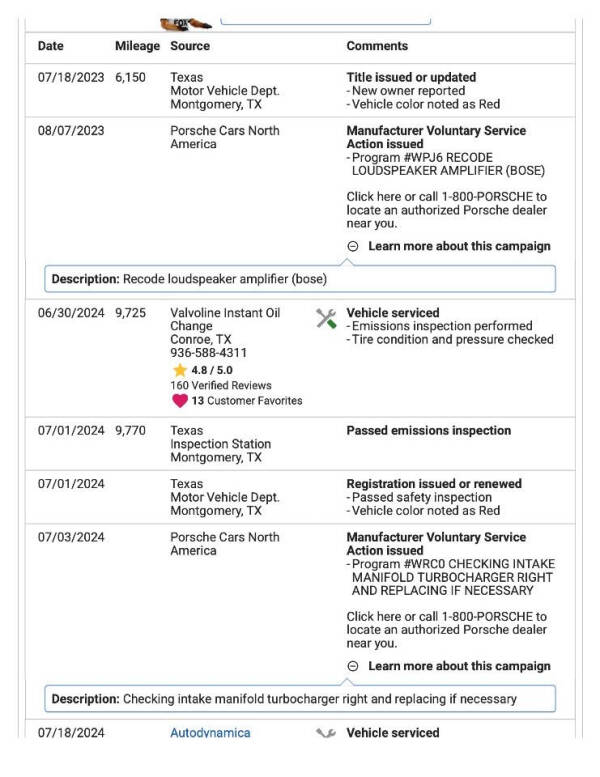Collapse the WPJ6 loudspeaker campaign details
The height and width of the screenshot is (777, 600).
click(x=352, y=246)
